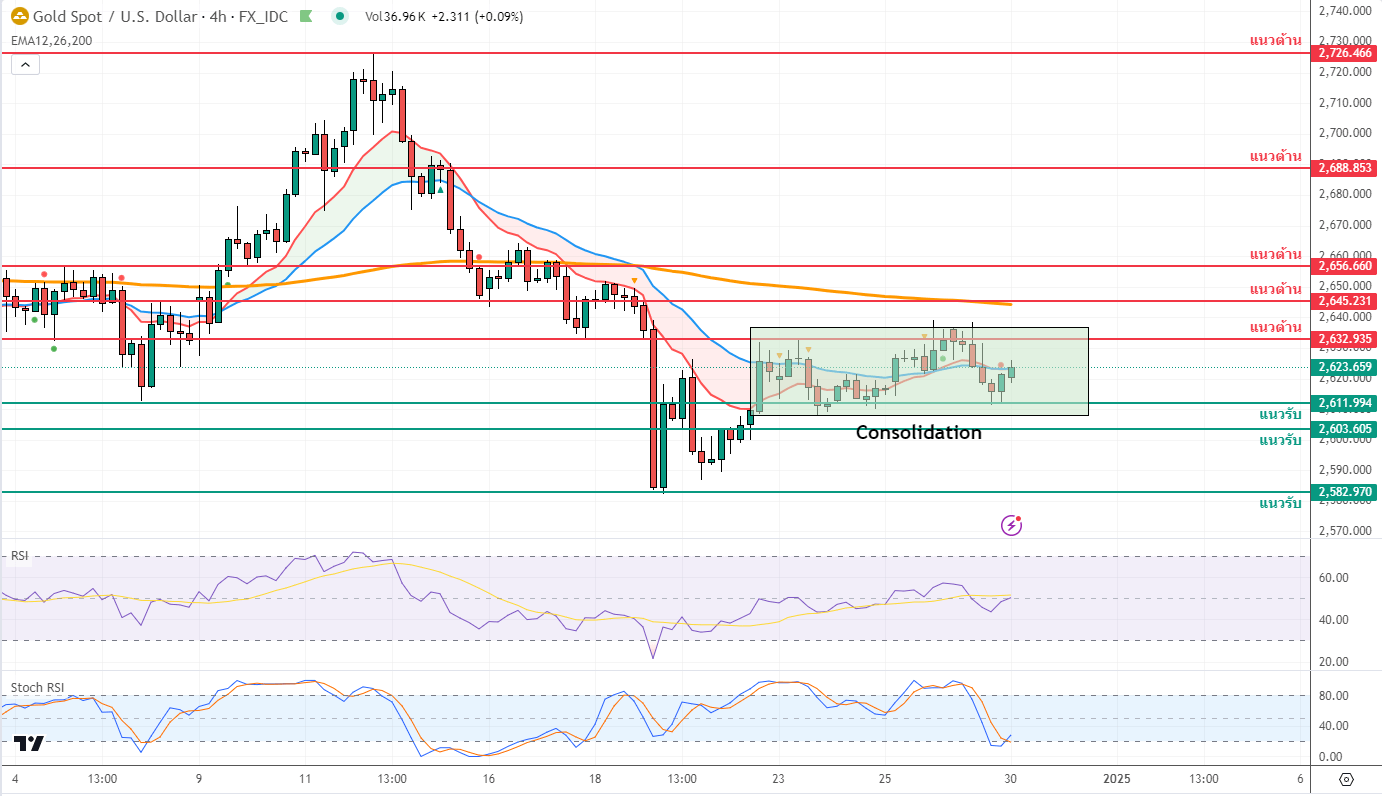The height and width of the screenshot is (796, 1382).
Task: Click แนวต้าน label above 2,645.231
Action: (x=1275, y=289)
